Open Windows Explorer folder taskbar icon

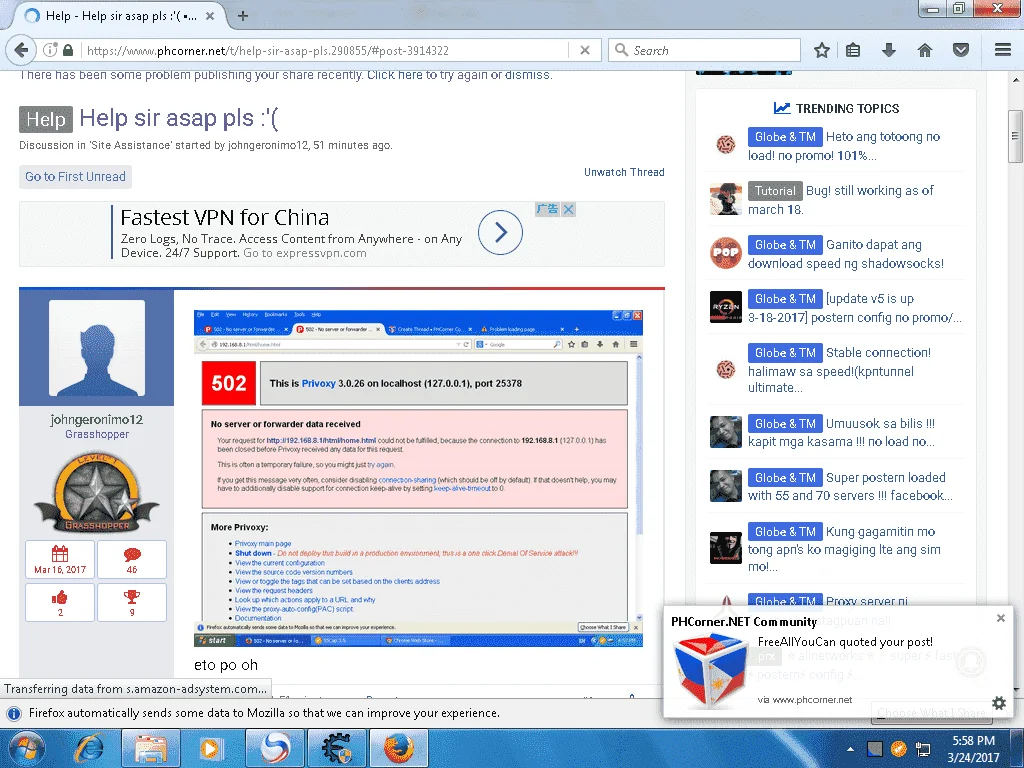[149, 748]
